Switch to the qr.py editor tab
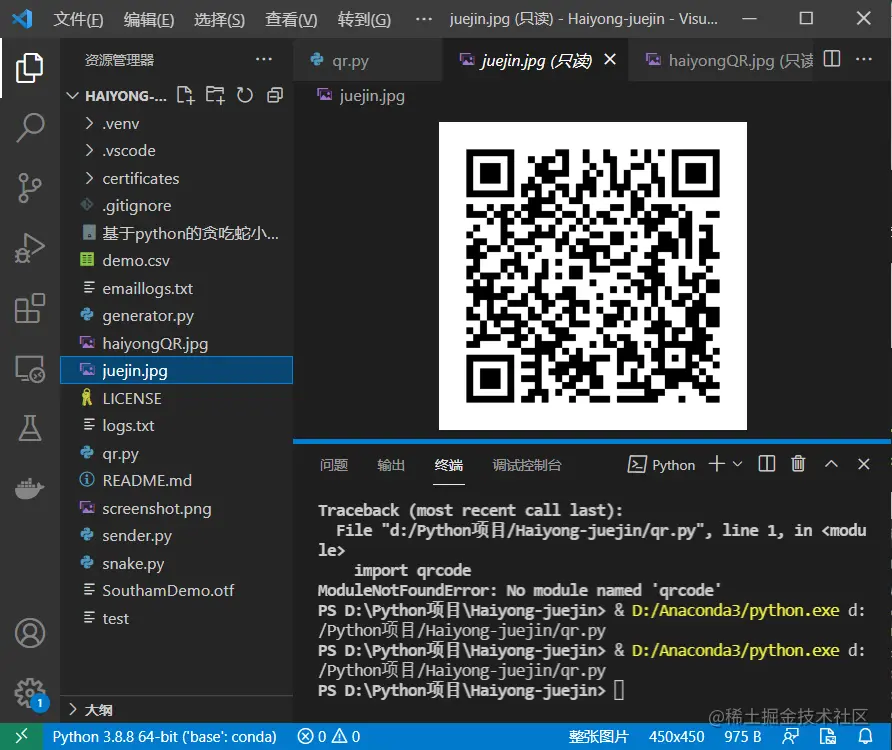 click(367, 60)
